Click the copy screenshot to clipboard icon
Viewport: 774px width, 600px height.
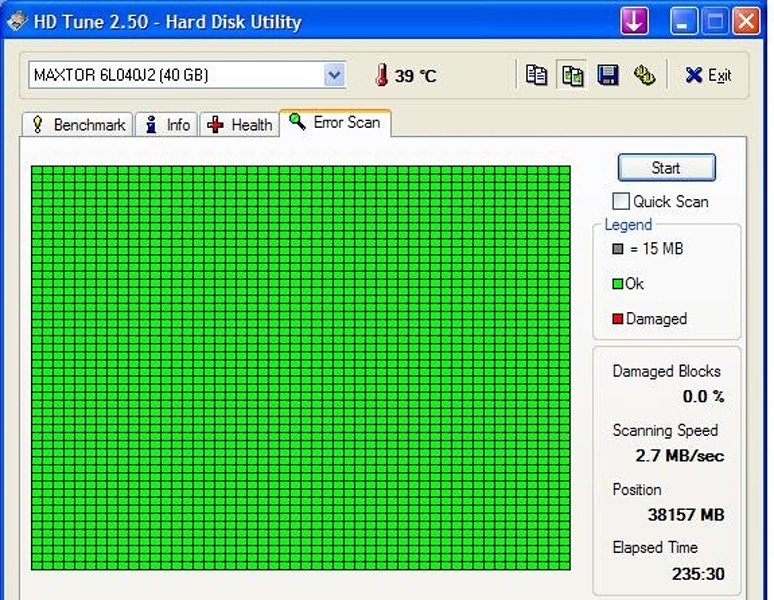click(x=572, y=75)
